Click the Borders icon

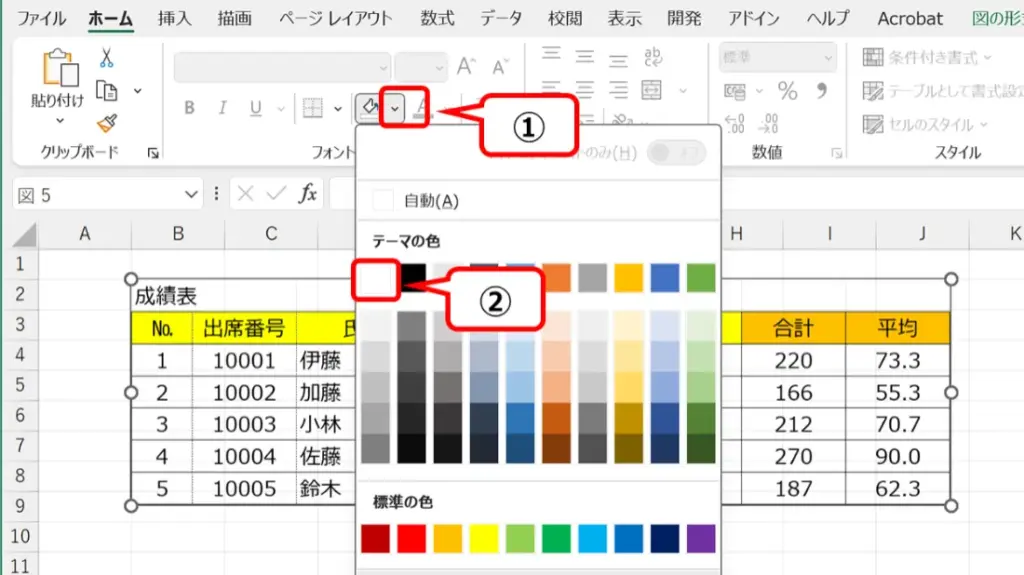point(313,108)
